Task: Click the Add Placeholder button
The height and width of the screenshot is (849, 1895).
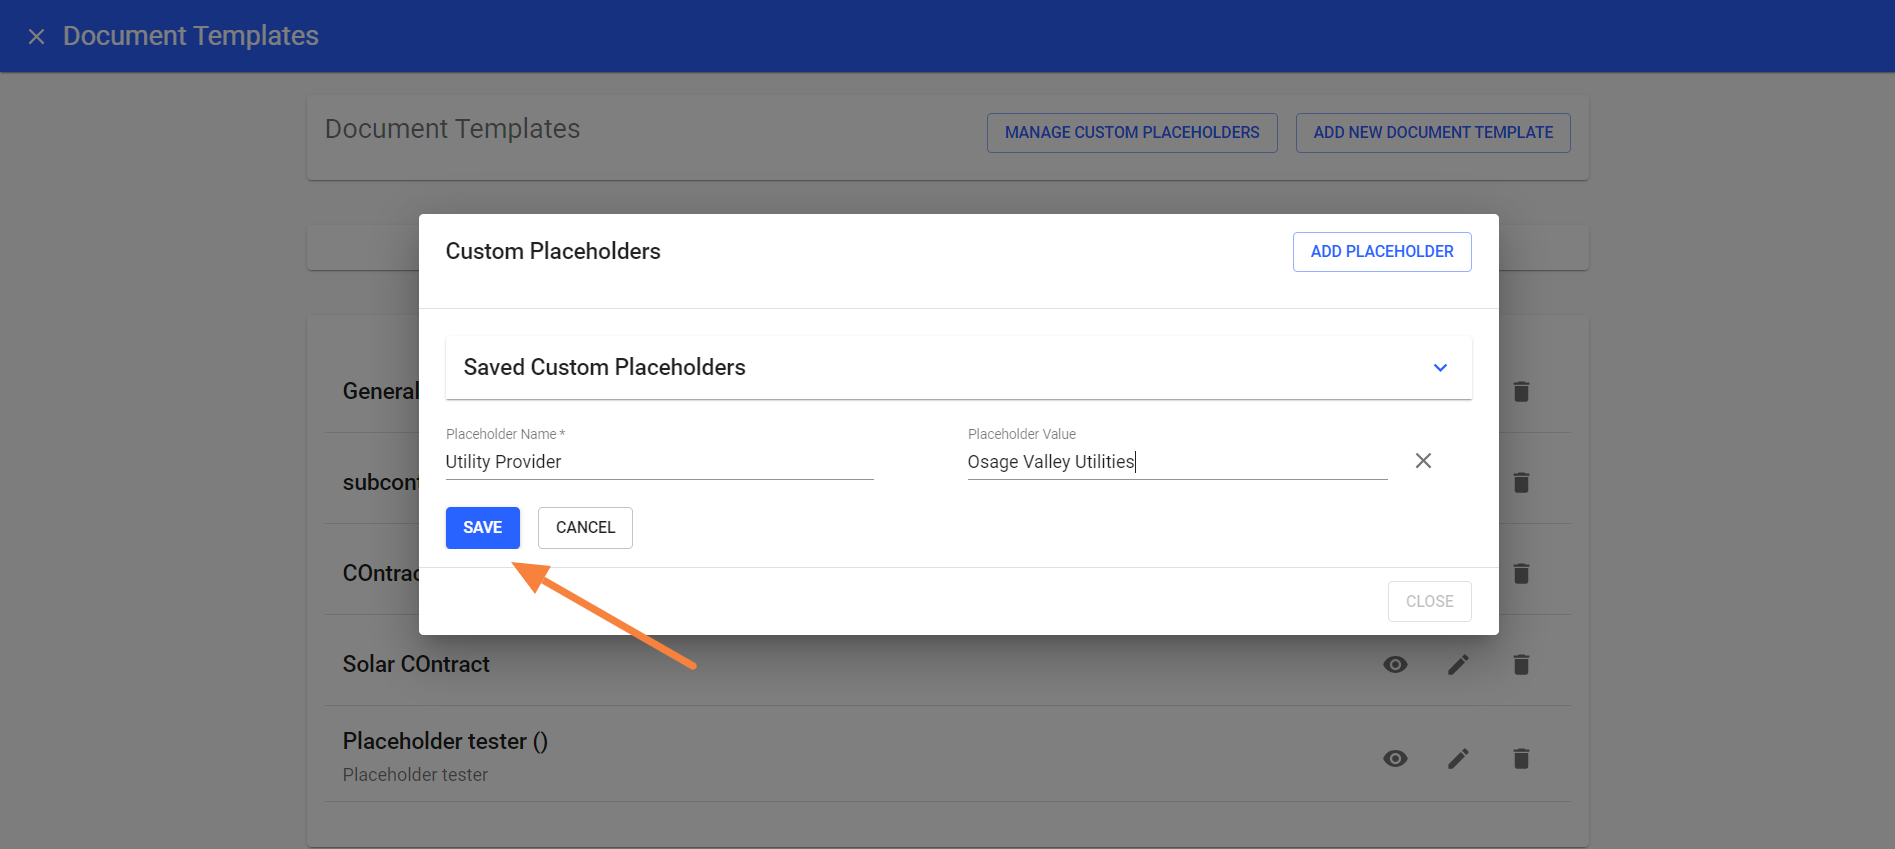Action: (x=1381, y=252)
